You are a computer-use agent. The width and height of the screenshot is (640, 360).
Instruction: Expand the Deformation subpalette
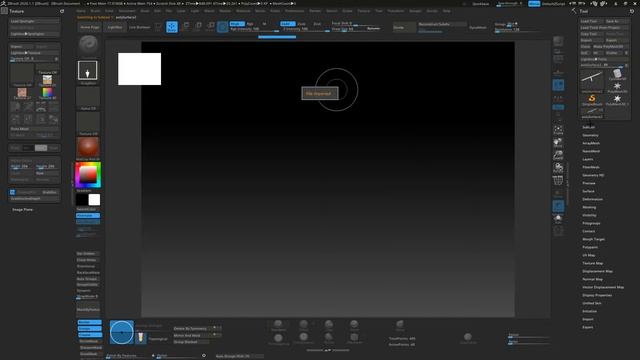point(592,199)
